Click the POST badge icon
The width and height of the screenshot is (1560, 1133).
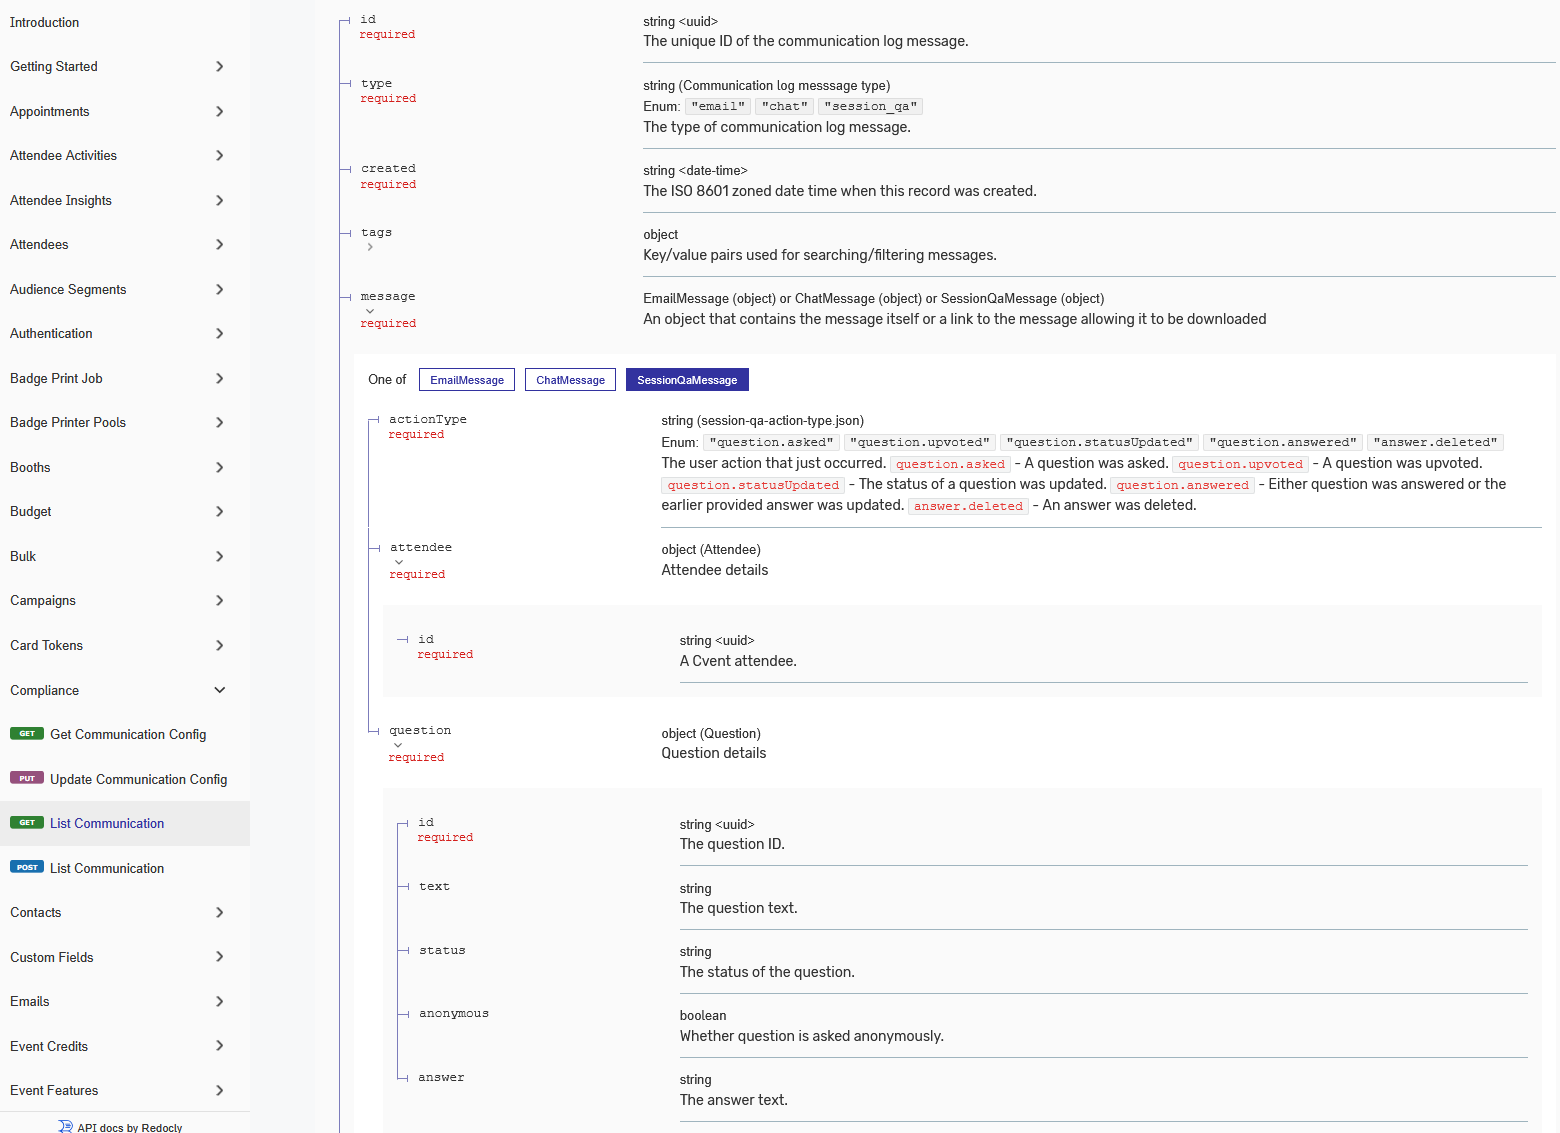coord(27,867)
